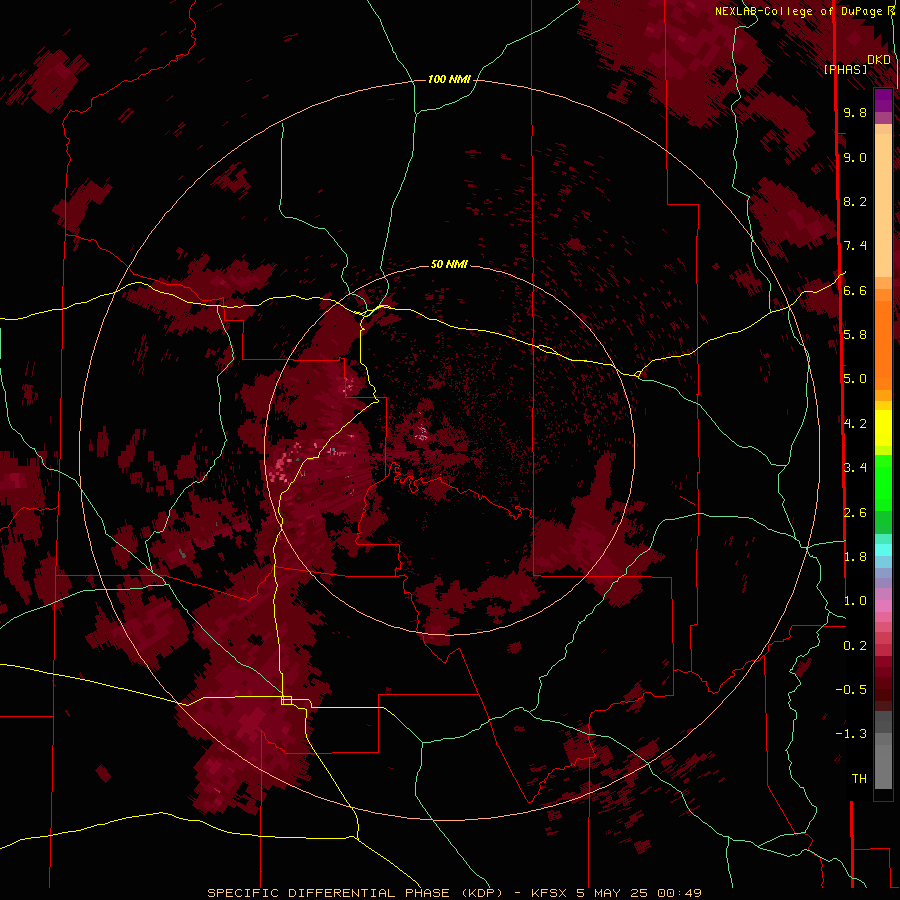Image resolution: width=900 pixels, height=900 pixels.
Task: Click the DKD PHAS legend unit label
Action: click(x=856, y=64)
